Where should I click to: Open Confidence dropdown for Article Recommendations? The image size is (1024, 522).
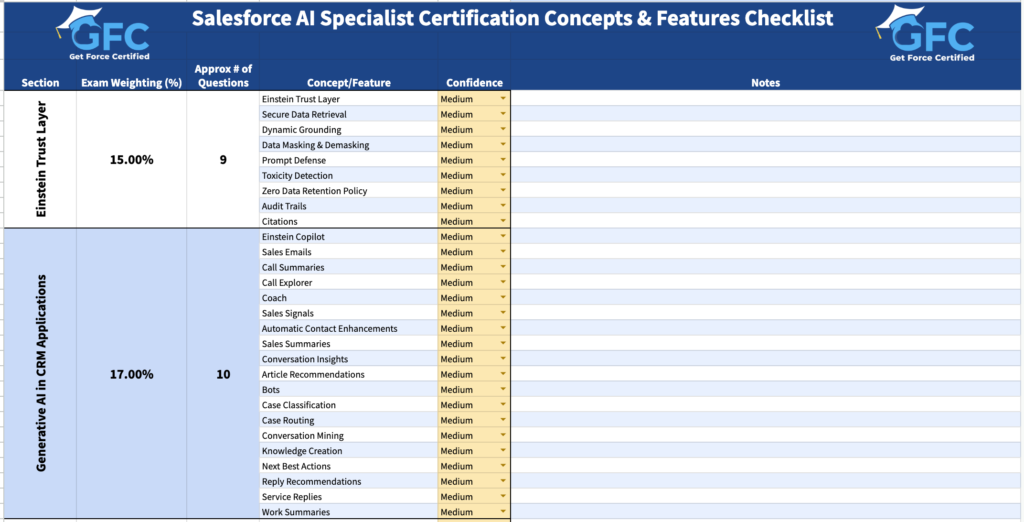(503, 374)
